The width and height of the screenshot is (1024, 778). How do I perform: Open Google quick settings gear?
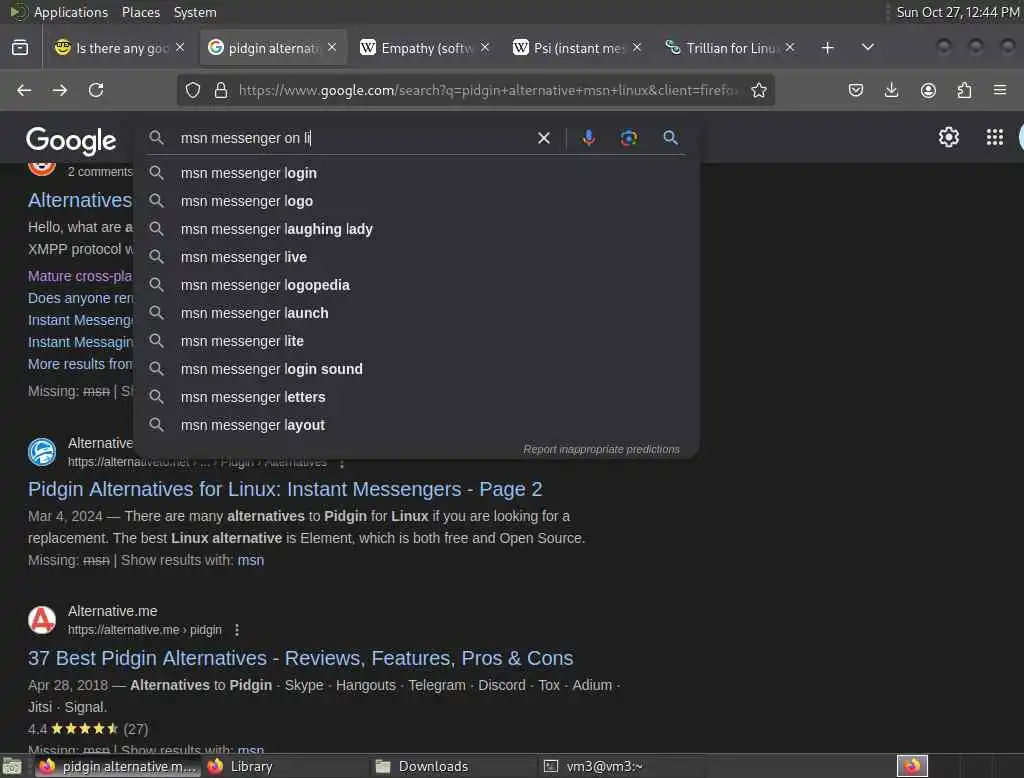(x=948, y=137)
